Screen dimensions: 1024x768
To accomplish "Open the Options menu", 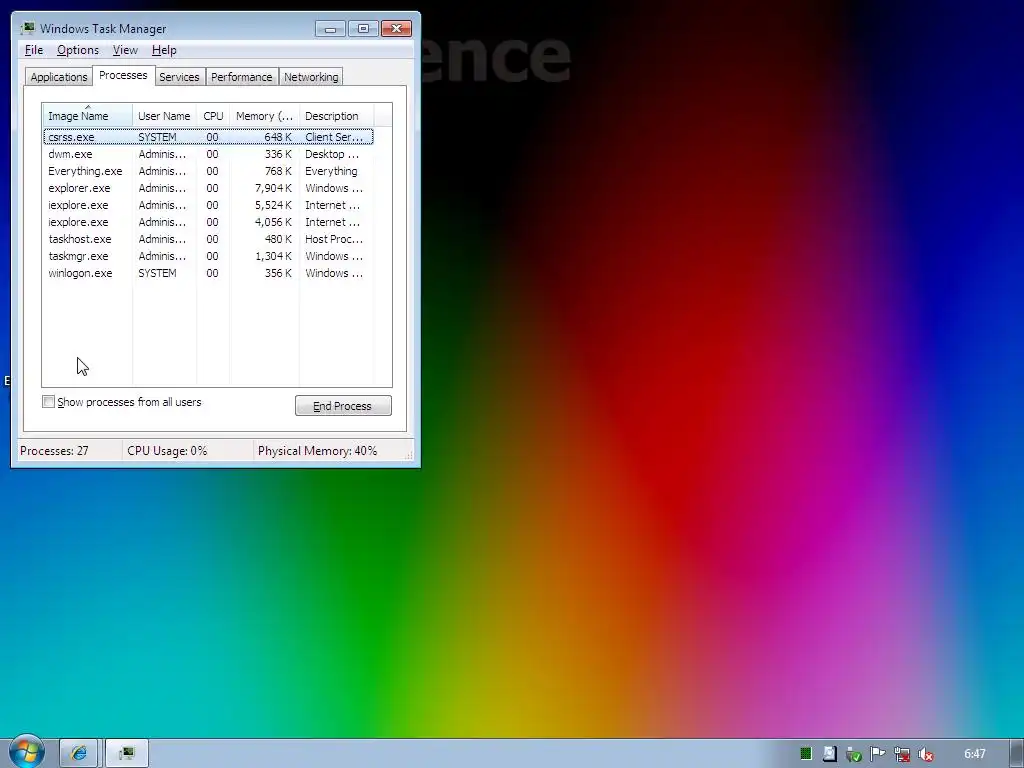I will [x=78, y=50].
